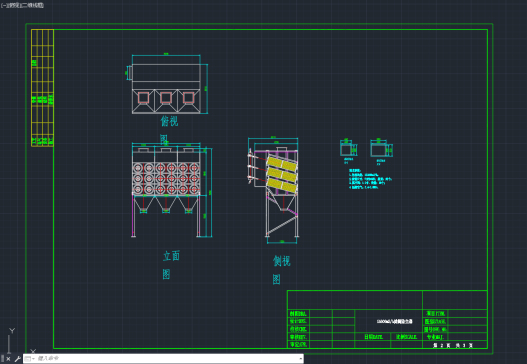Select the white drawing title in the title block
Screen dimensions: 527x364
[394, 322]
